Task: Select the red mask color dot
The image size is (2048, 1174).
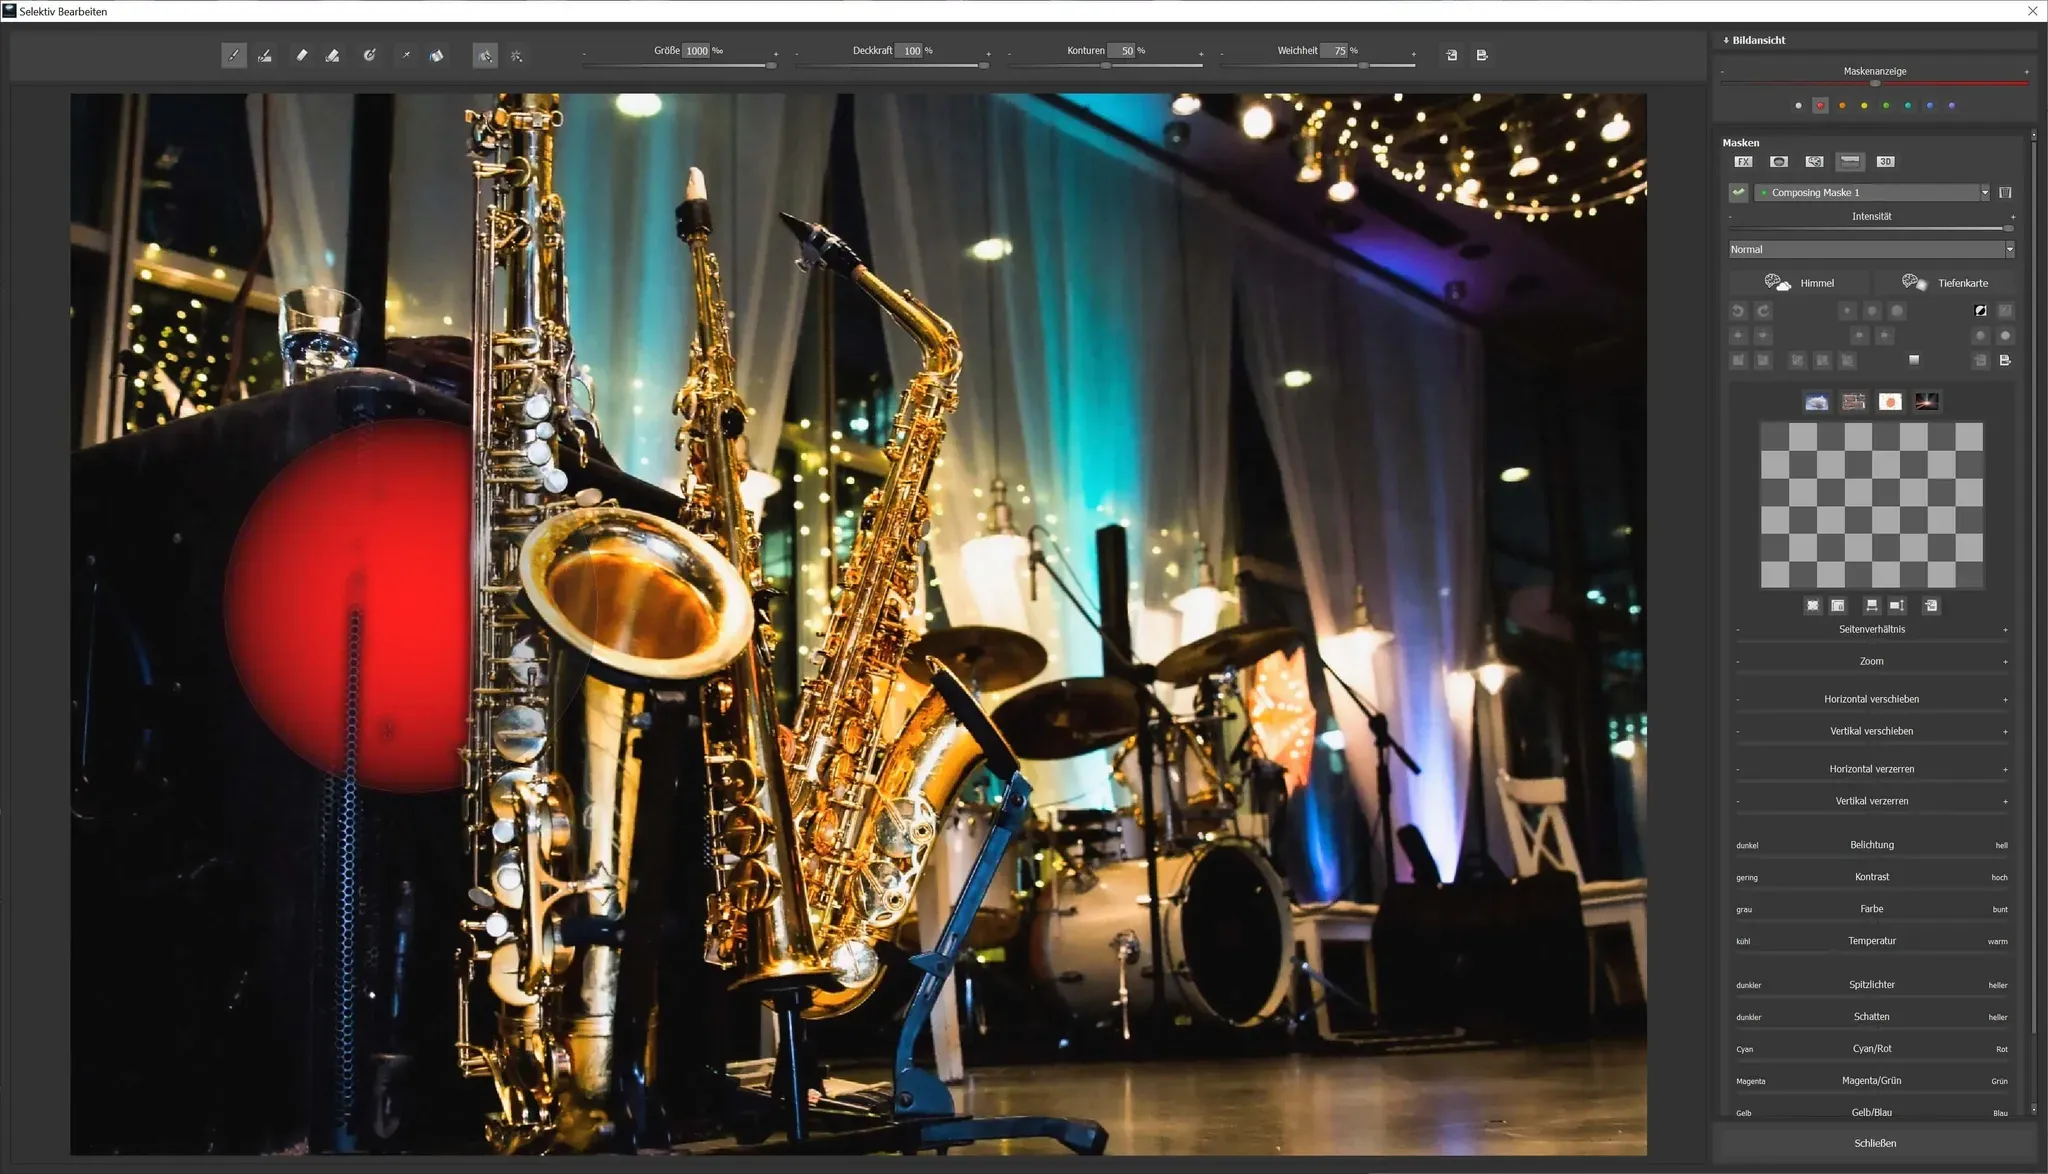Action: pos(1820,106)
